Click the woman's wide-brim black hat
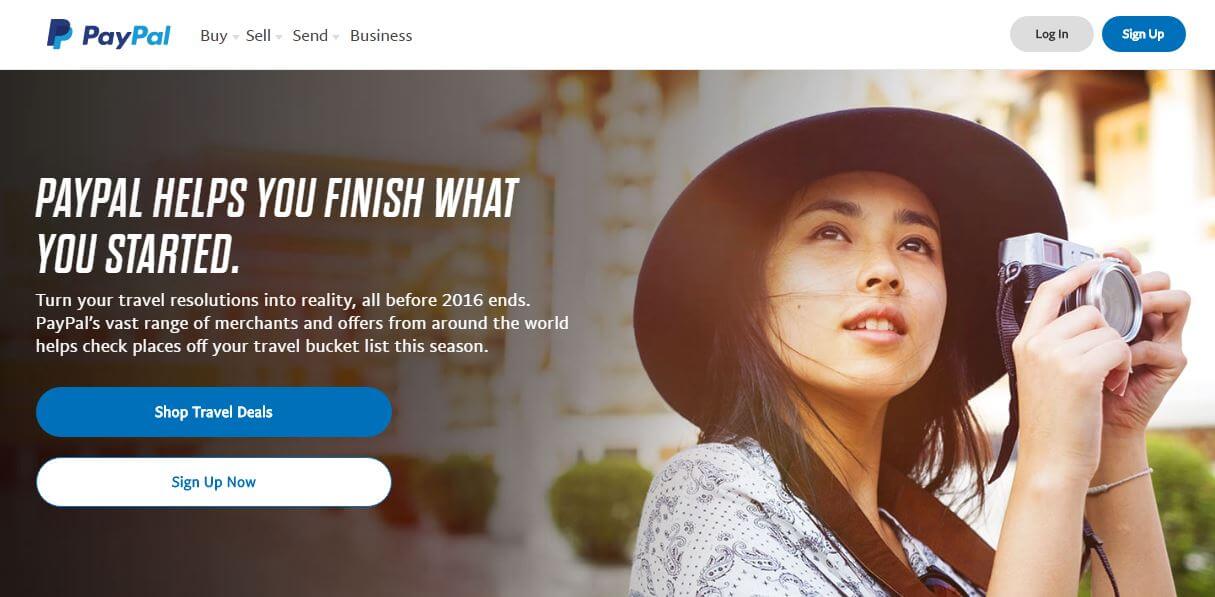 click(848, 200)
